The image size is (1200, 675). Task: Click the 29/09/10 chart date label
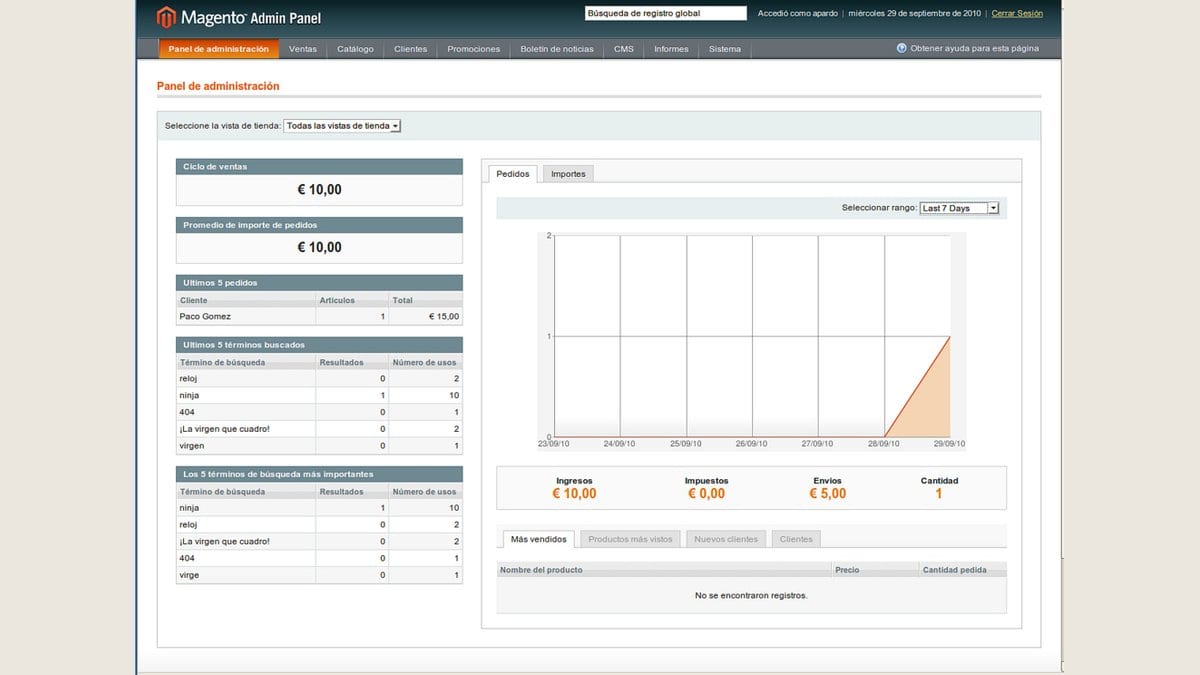coord(947,444)
